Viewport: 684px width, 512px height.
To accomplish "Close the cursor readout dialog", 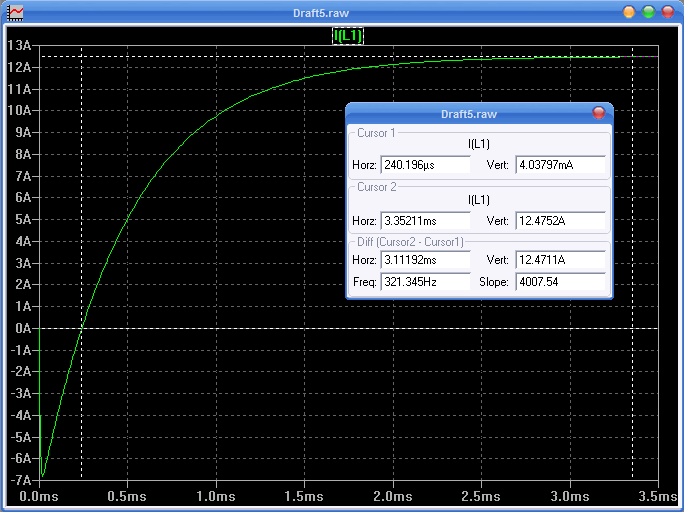I will pos(599,113).
